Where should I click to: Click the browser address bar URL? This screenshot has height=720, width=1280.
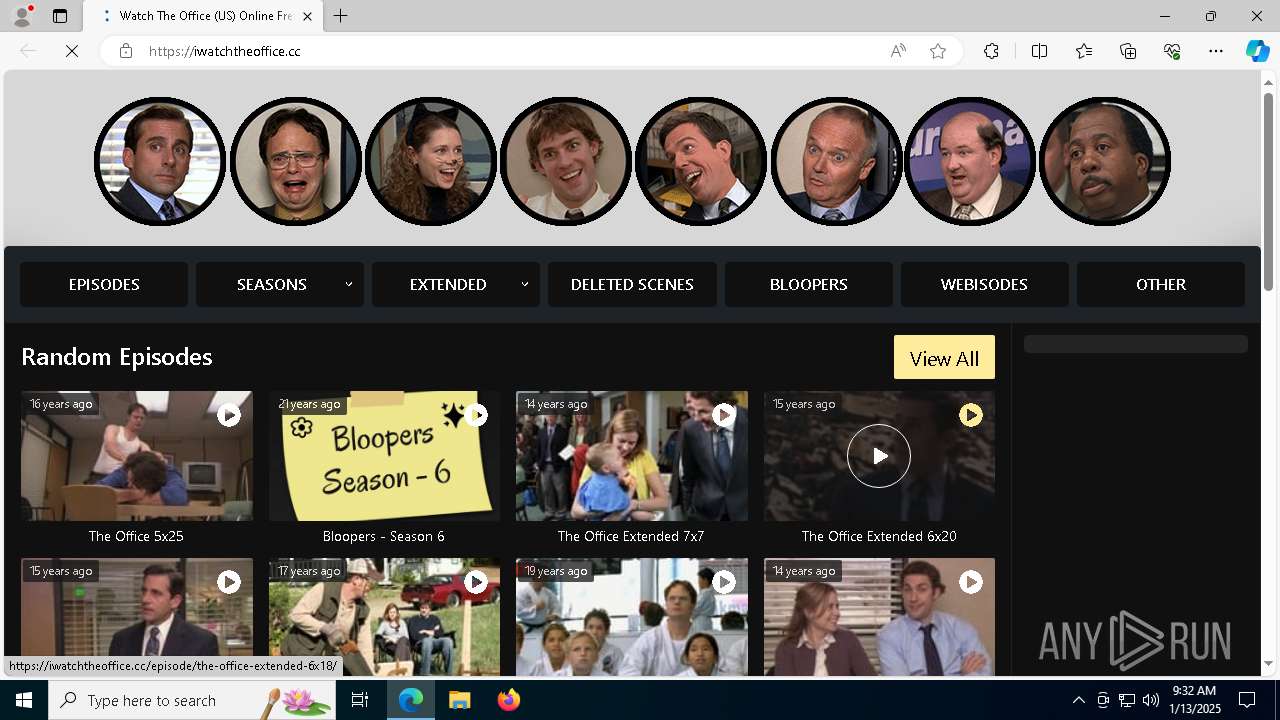225,51
